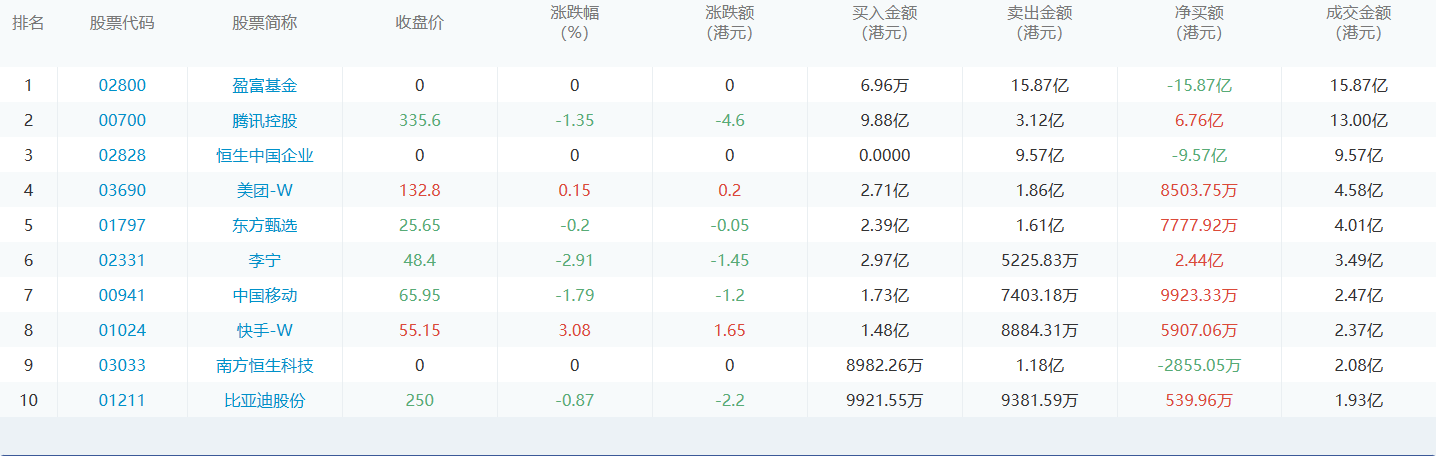This screenshot has height=456, width=1436.
Task: Select buy amount 8982.26万
Action: coord(884,366)
